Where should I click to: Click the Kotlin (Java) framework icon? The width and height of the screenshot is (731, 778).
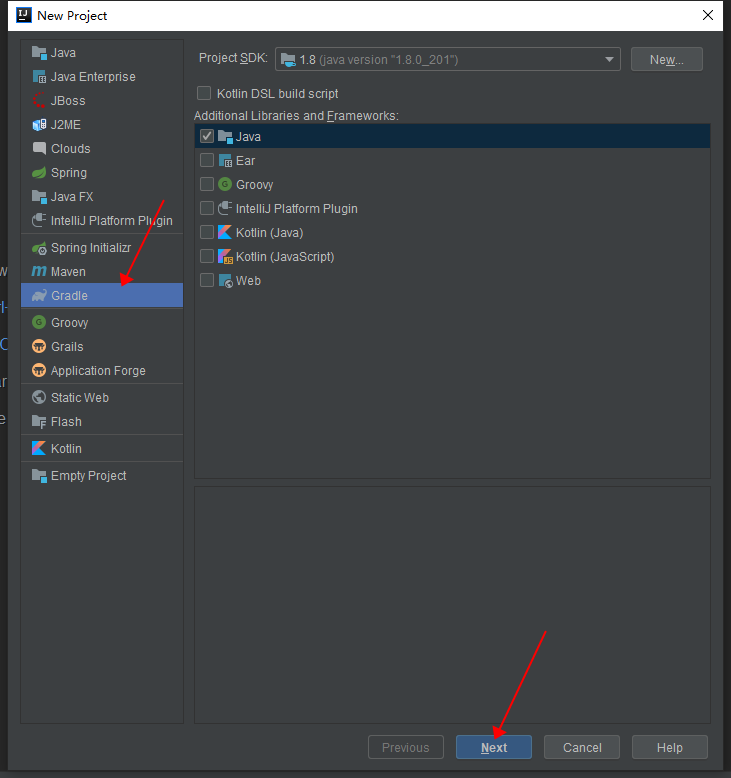(225, 232)
